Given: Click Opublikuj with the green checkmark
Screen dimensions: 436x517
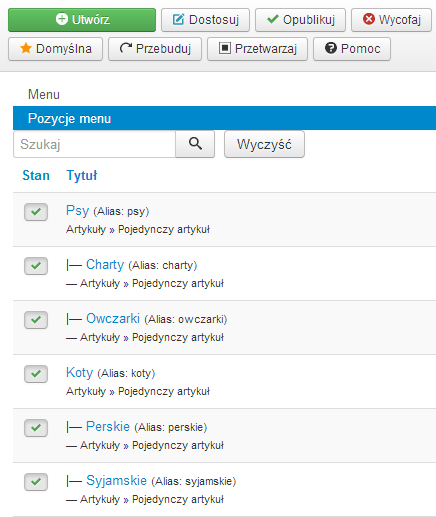Looking at the screenshot, I should (300, 20).
